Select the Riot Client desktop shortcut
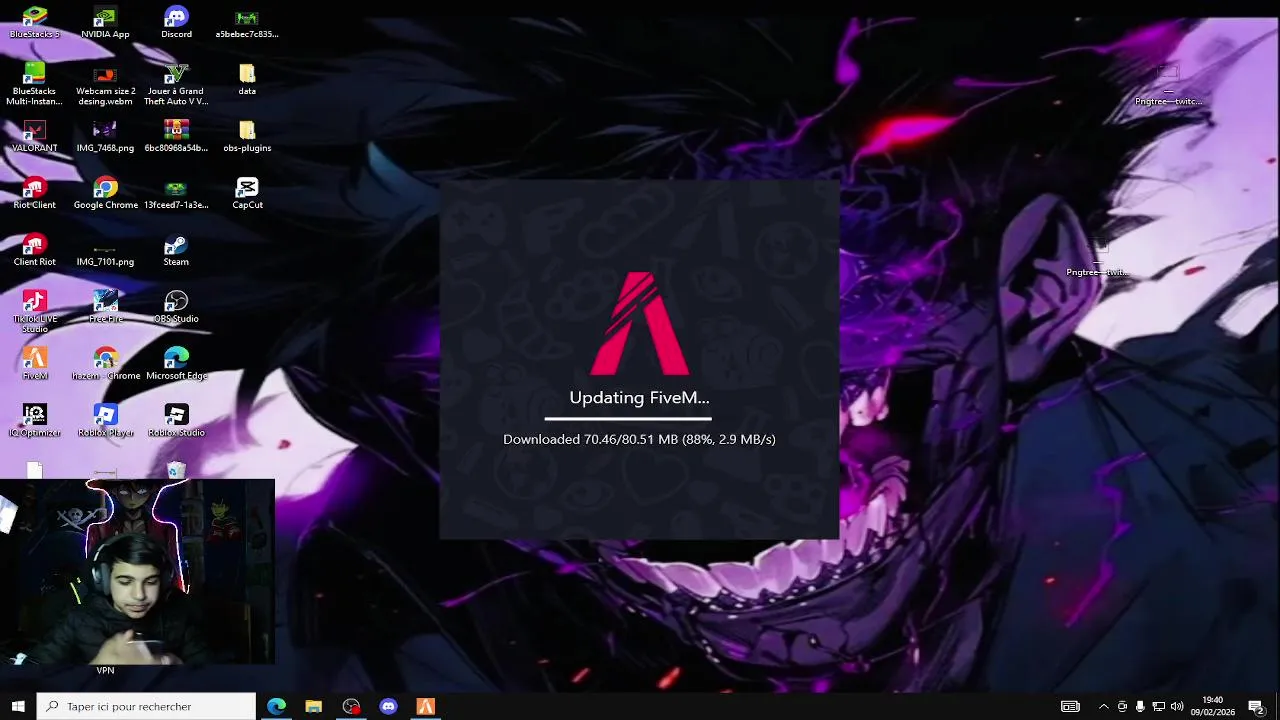 [x=34, y=194]
